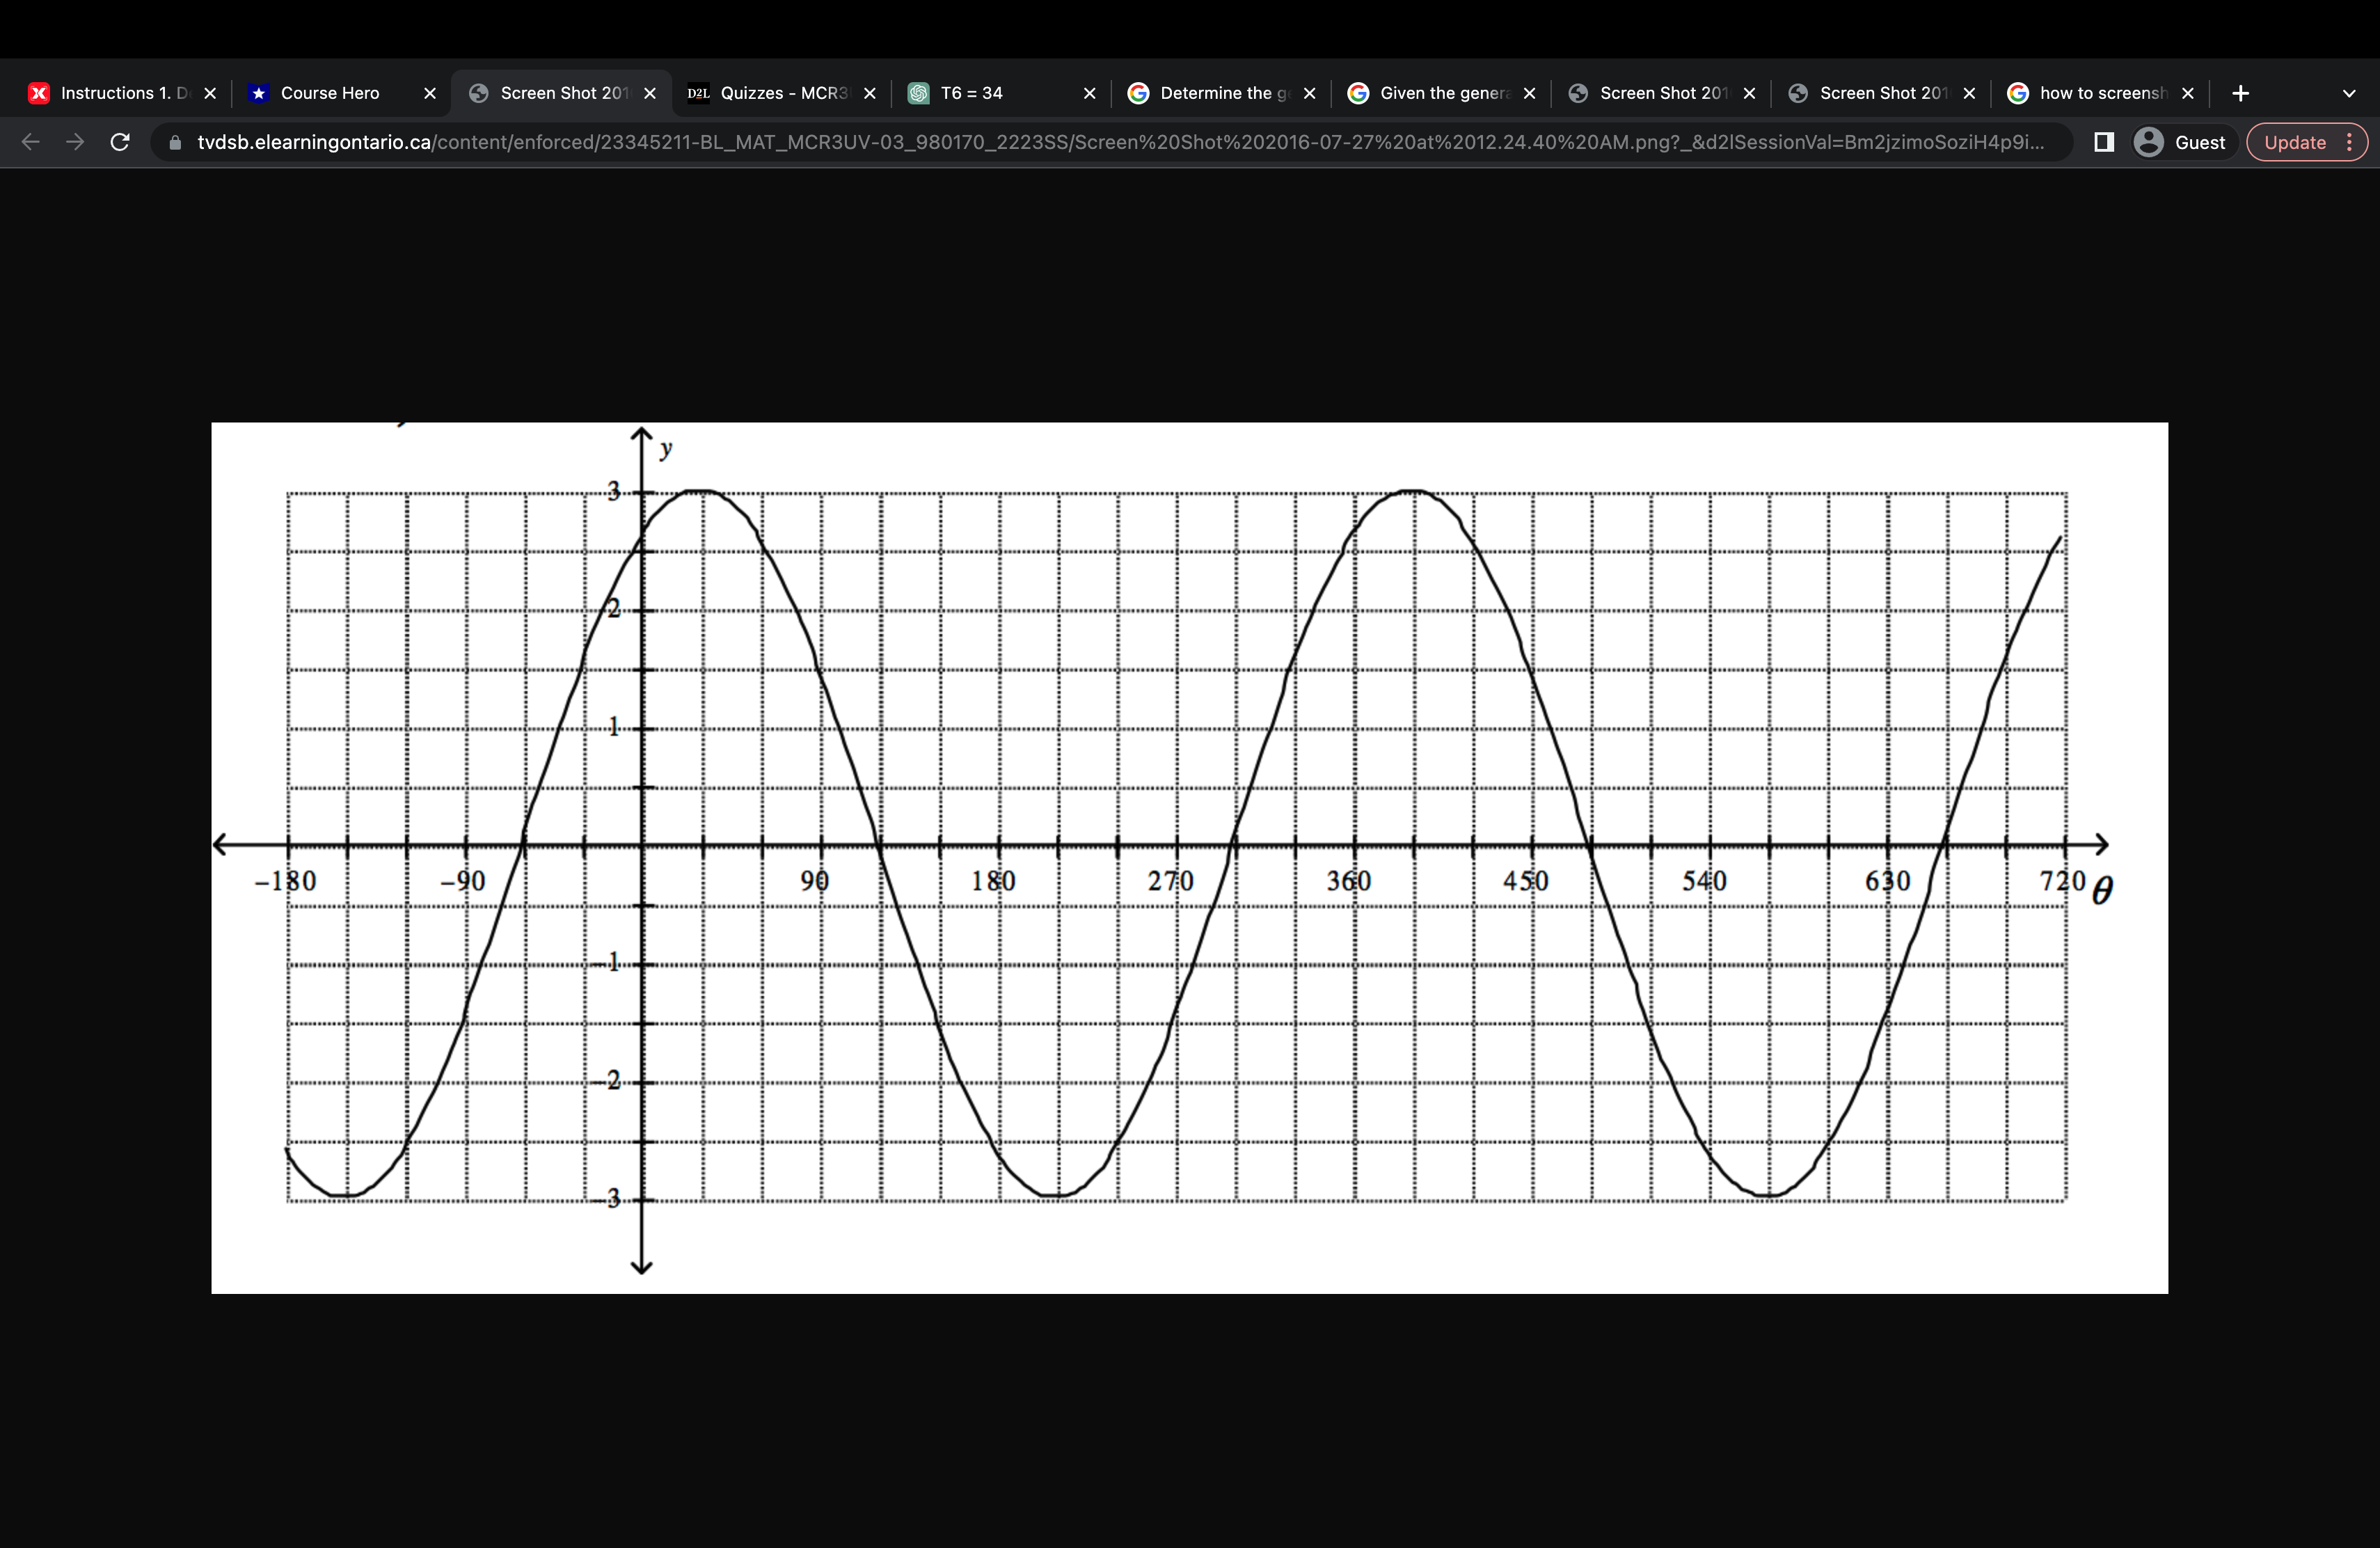Image resolution: width=2380 pixels, height=1548 pixels.
Task: Close the T6 = 34 tab
Action: click(x=1090, y=93)
